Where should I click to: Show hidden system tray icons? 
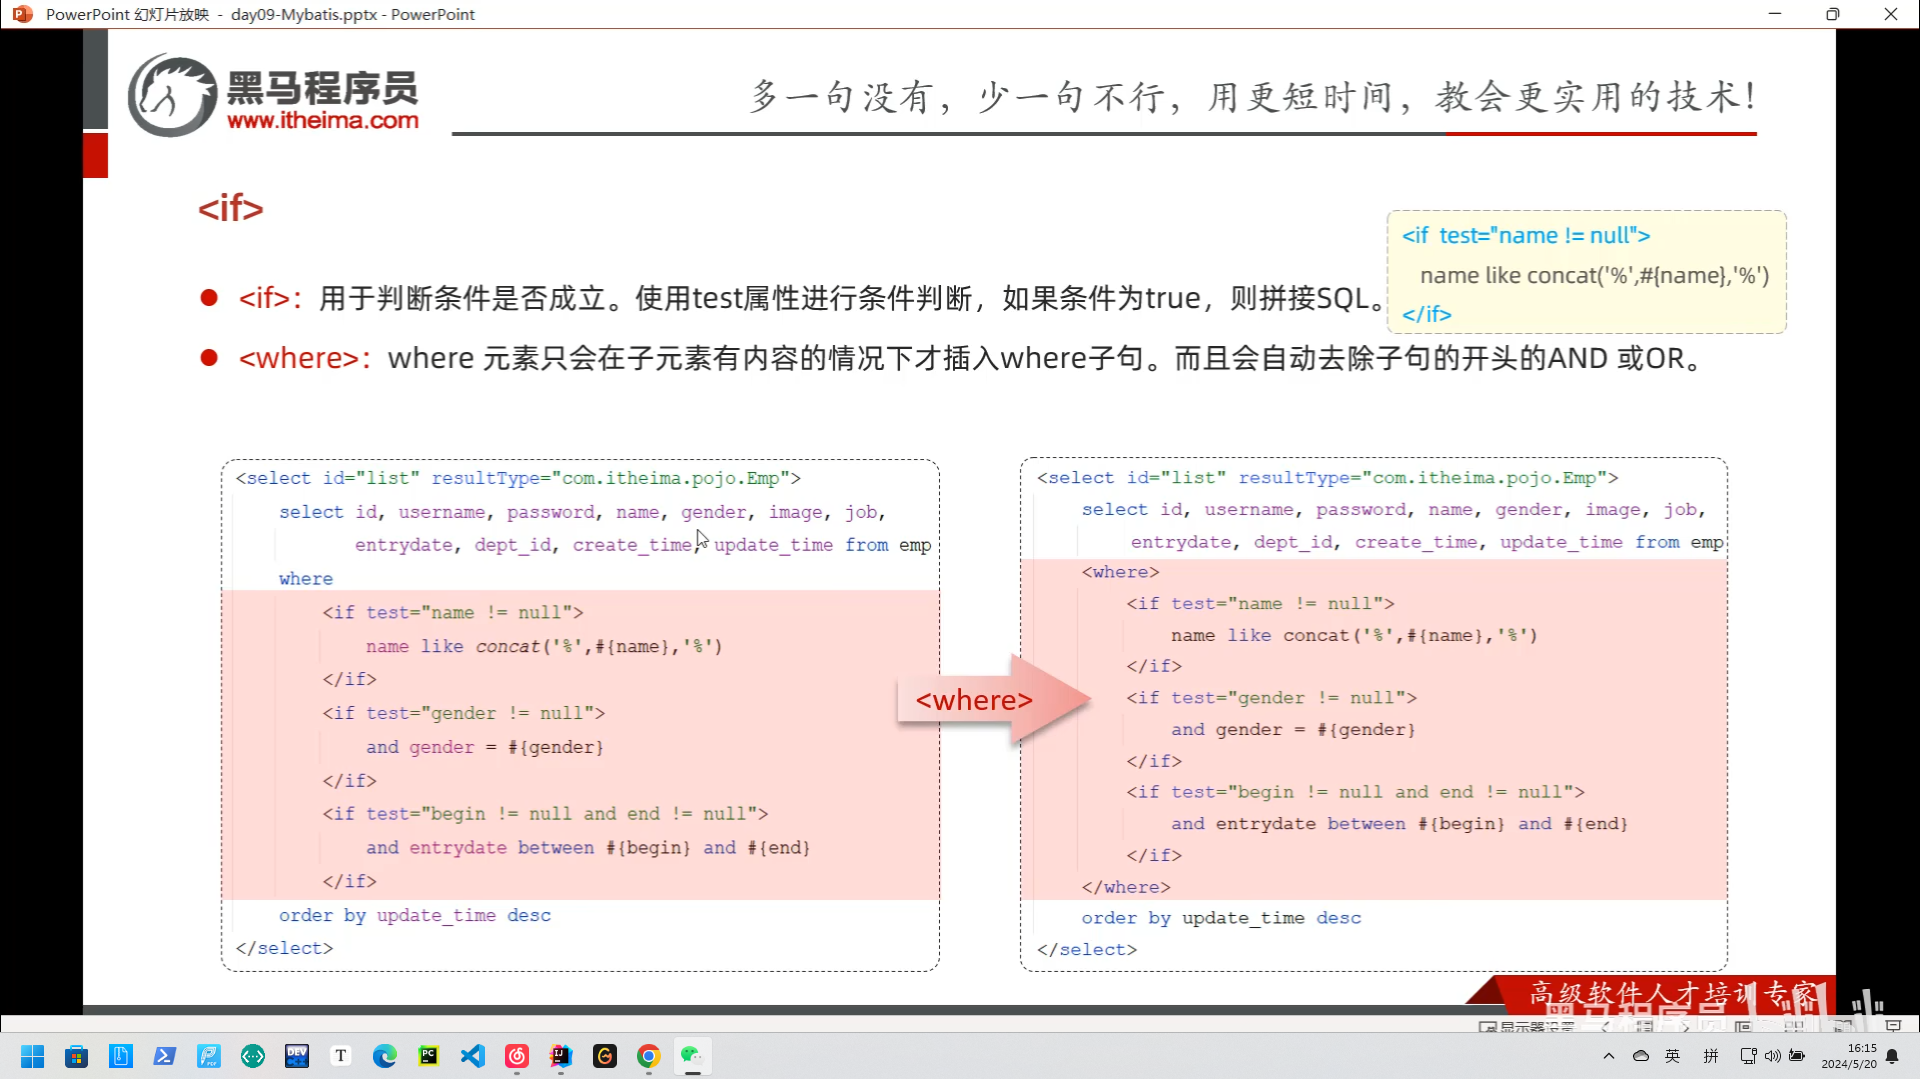(1609, 1056)
